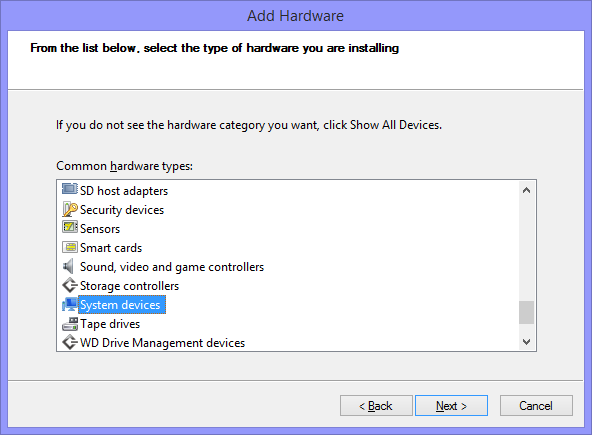This screenshot has width=592, height=435.
Task: Click the list's scrollbar thumb
Action: point(526,312)
